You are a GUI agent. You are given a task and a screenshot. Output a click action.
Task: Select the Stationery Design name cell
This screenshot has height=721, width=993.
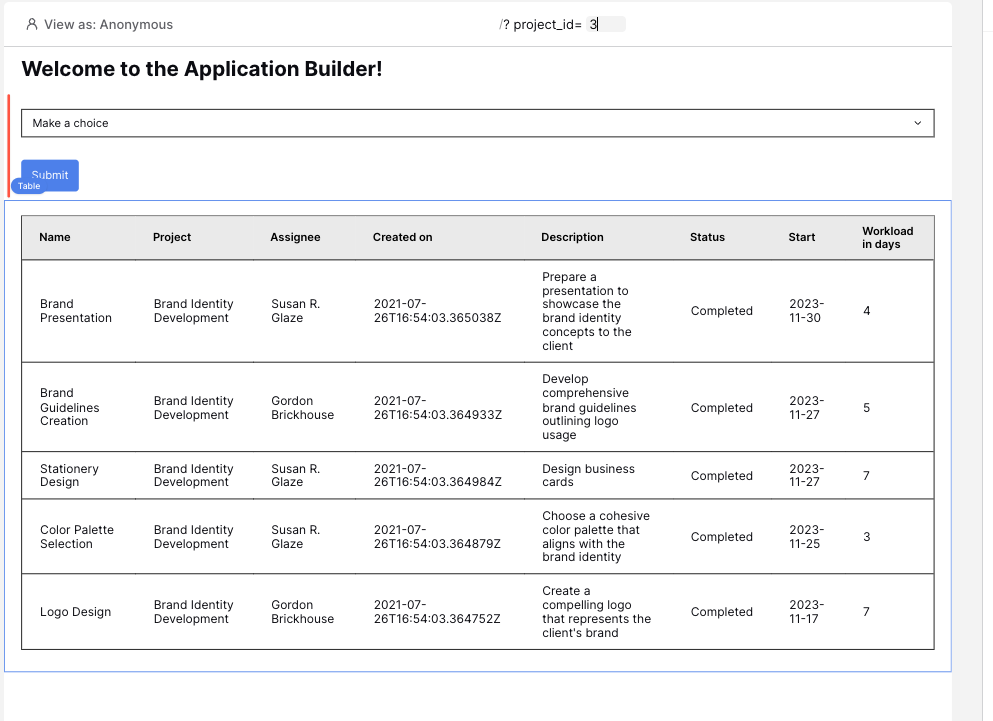point(69,475)
